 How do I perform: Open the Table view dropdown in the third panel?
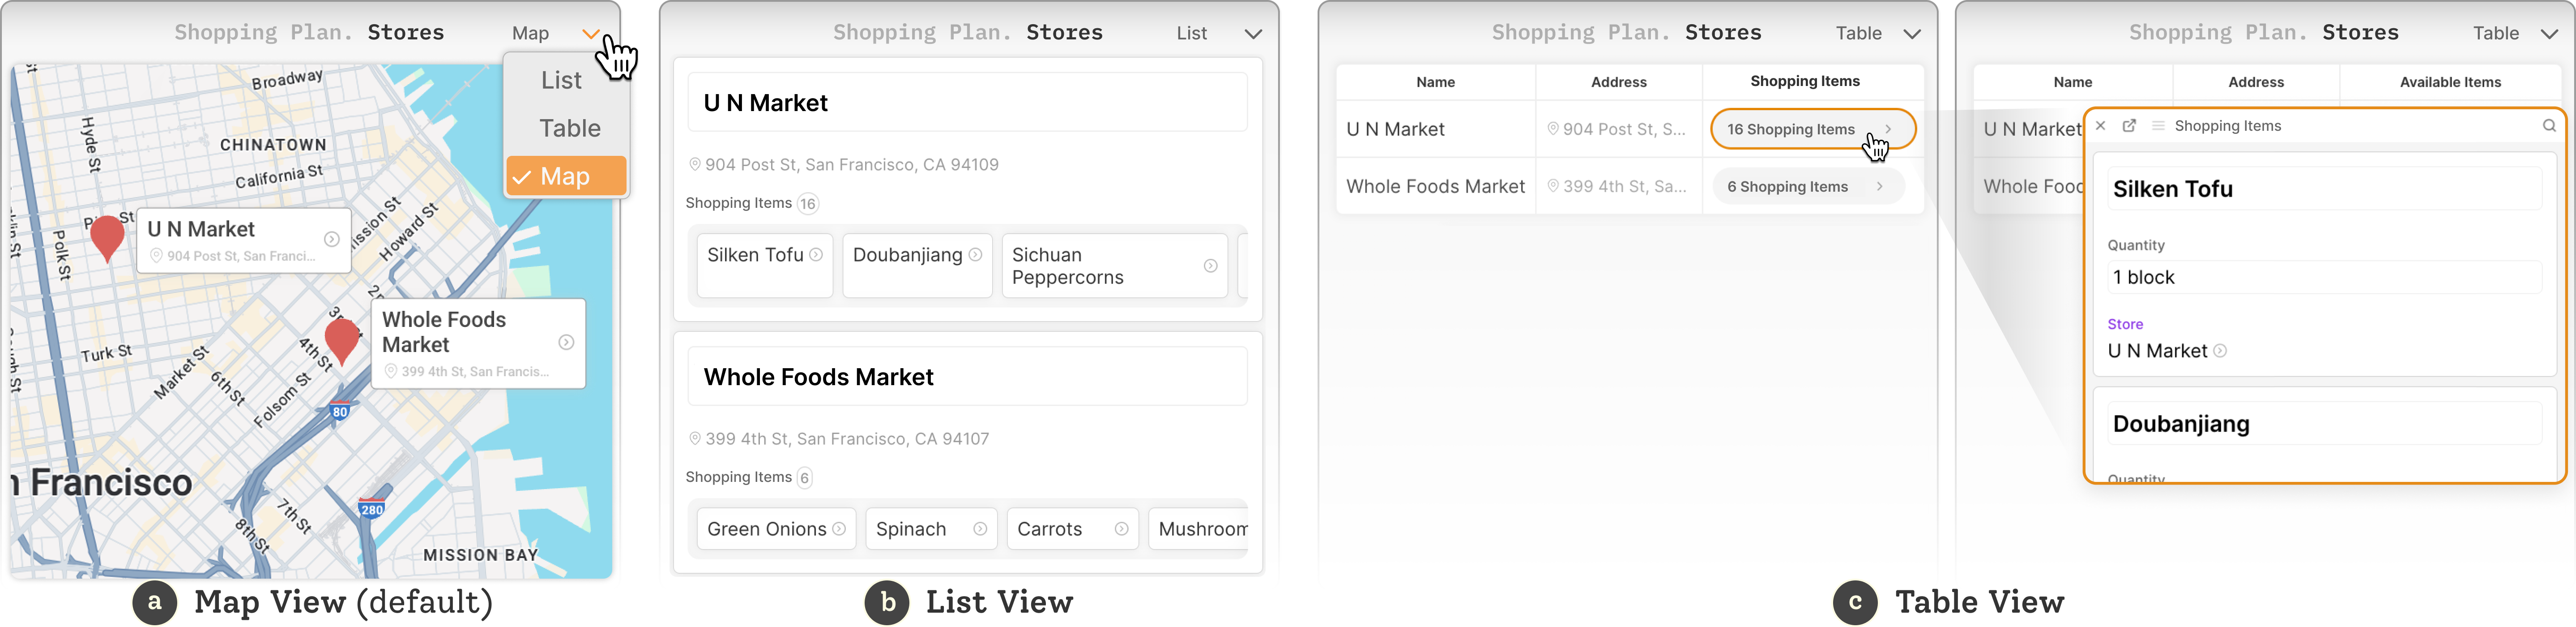(1911, 34)
